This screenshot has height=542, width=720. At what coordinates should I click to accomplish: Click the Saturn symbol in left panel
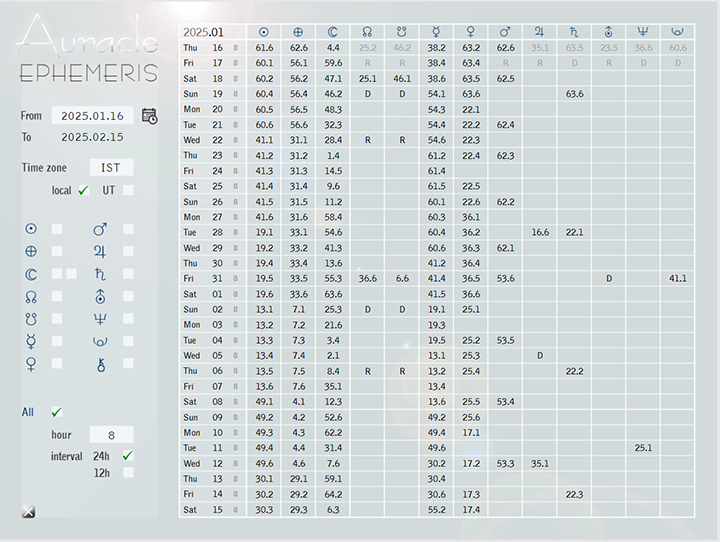(x=100, y=274)
